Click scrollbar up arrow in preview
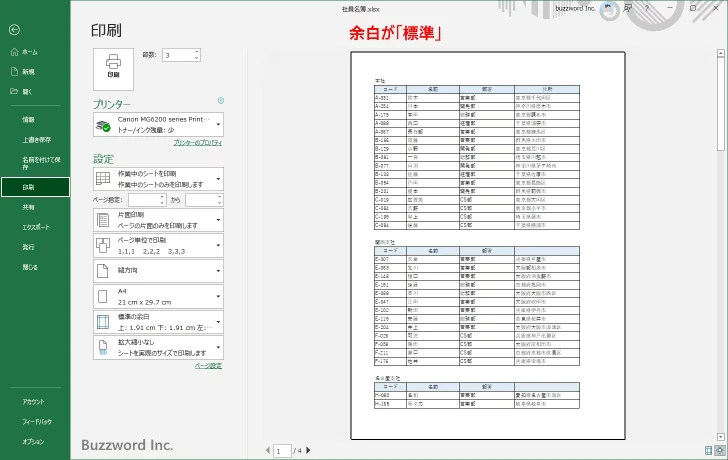The image size is (728, 460). [721, 53]
